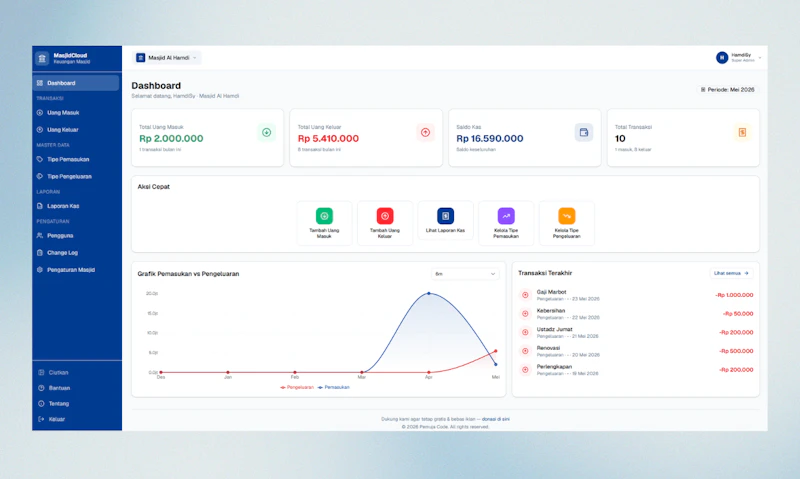Open Uang Keluar sidebar item

tap(76, 130)
